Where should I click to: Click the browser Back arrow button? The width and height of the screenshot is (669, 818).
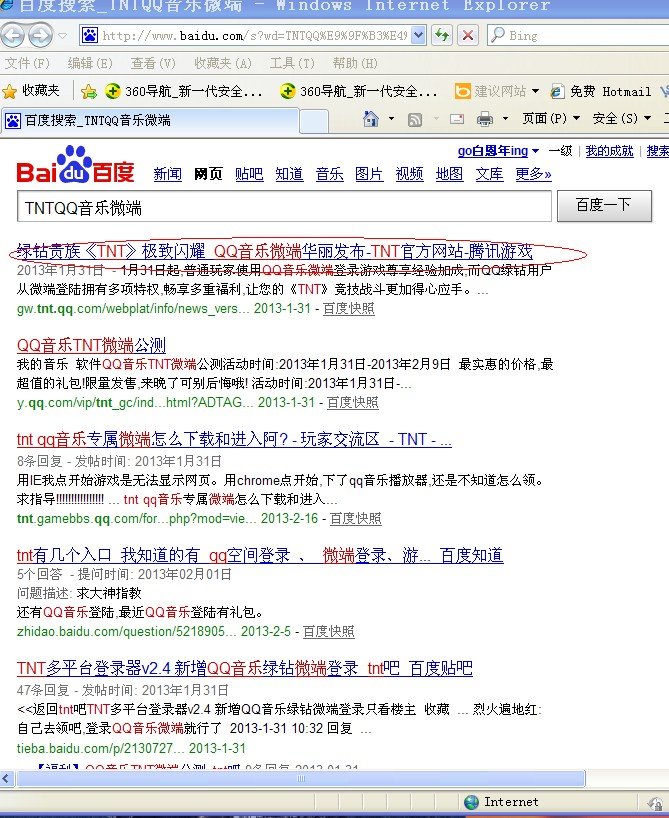[13, 35]
